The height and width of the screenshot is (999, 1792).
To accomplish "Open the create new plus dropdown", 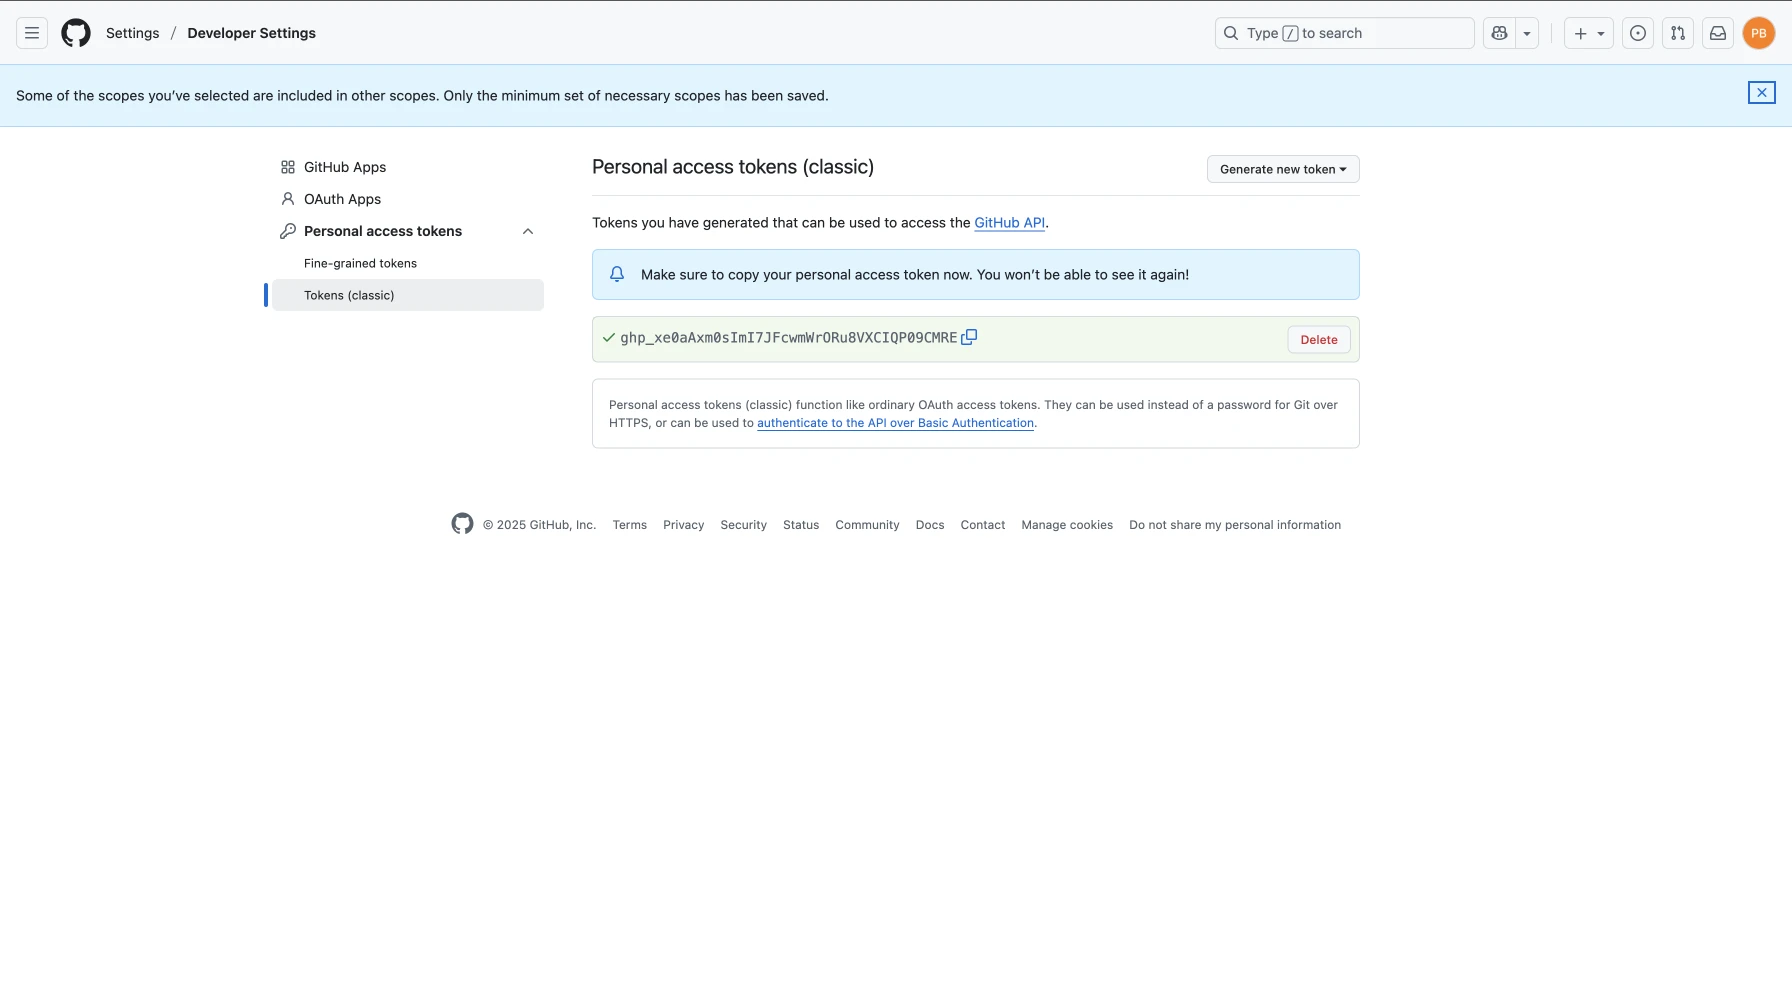I will 1588,33.
